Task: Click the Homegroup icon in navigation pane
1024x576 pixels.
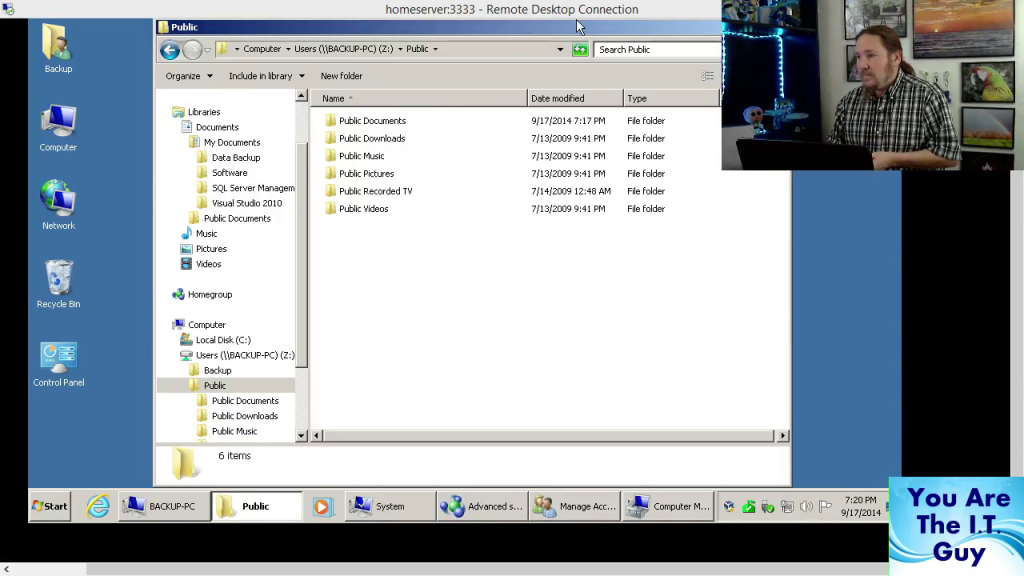Action: [178, 295]
